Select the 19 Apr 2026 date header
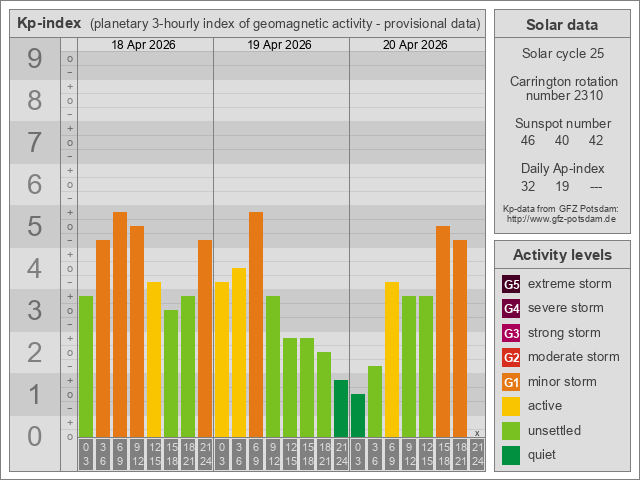 coord(281,45)
